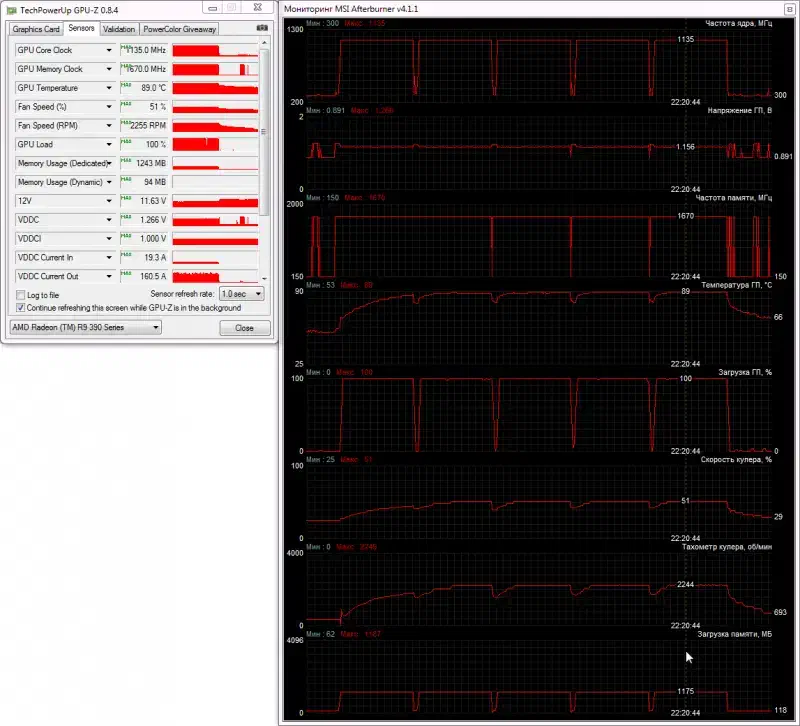
Task: Minimize the GPU-Z window
Action: [x=210, y=9]
